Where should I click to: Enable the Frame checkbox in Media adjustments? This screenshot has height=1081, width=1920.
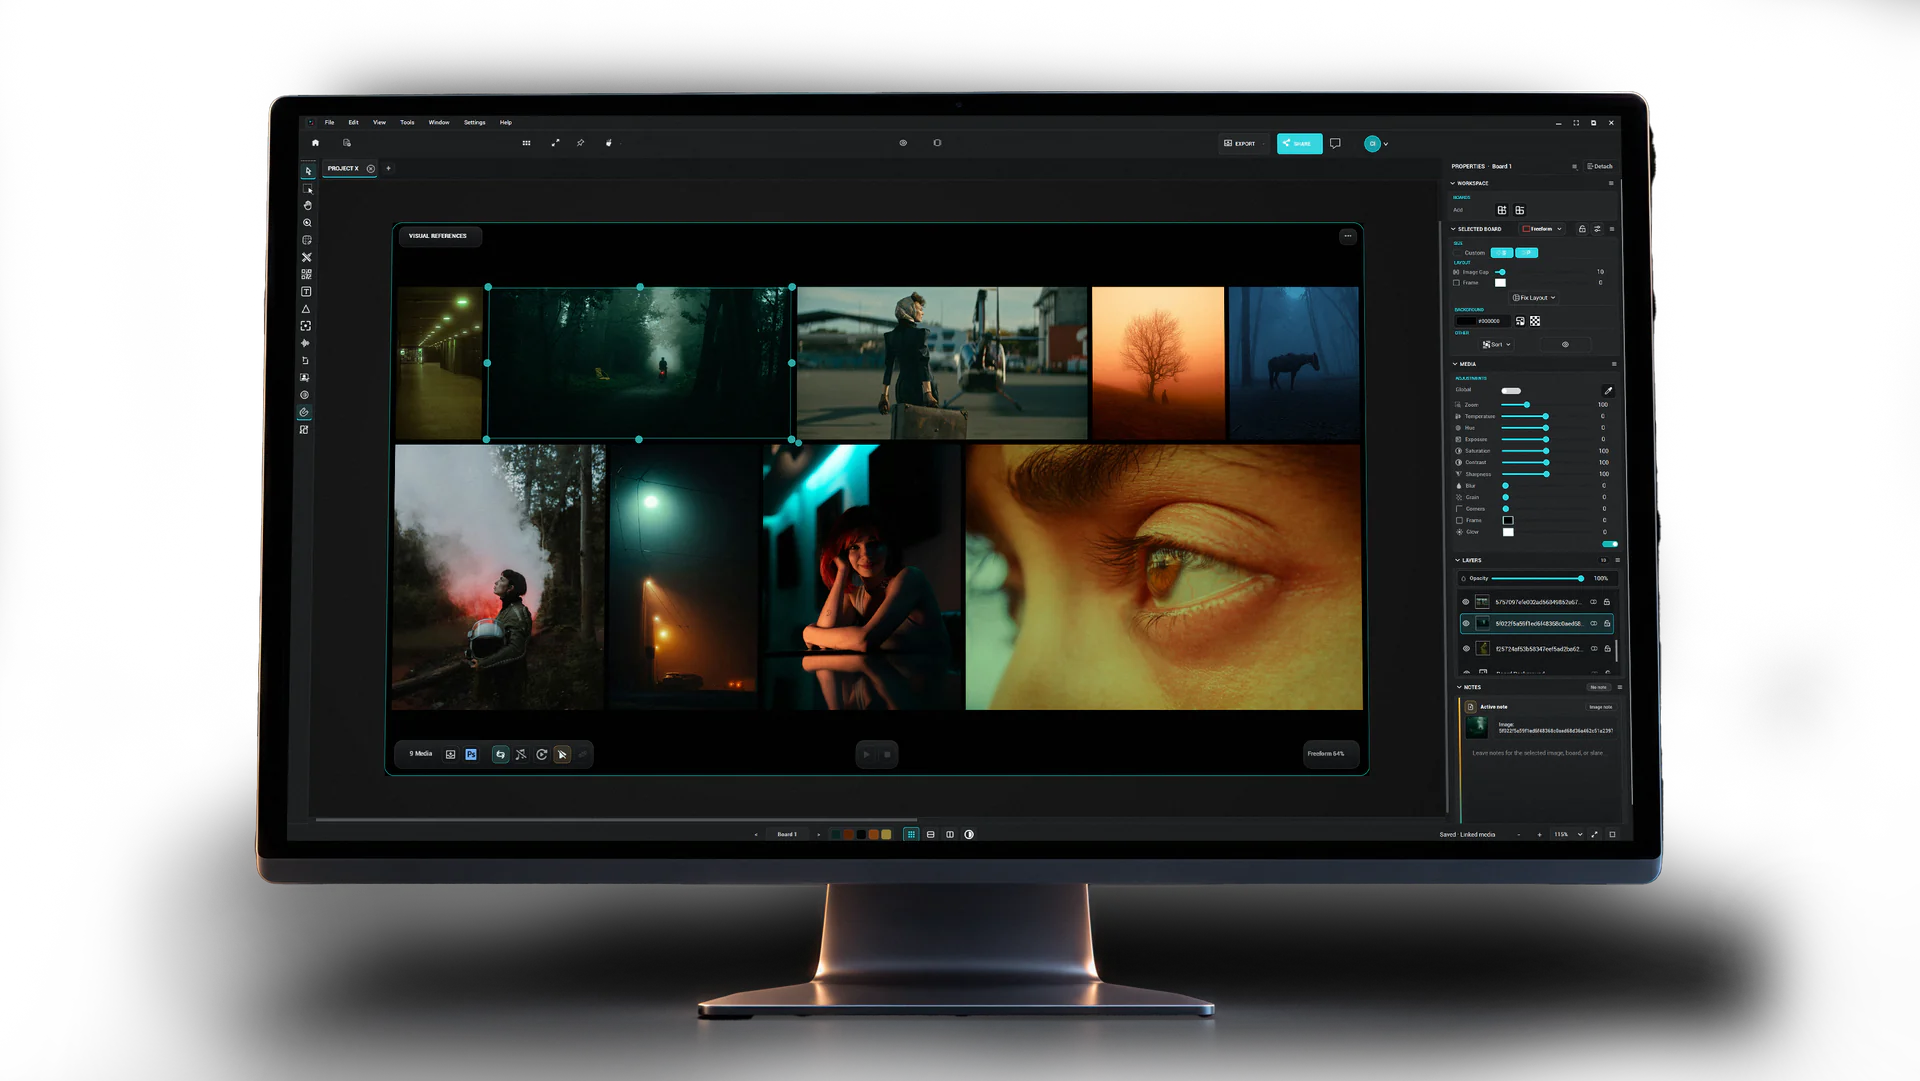pos(1459,520)
